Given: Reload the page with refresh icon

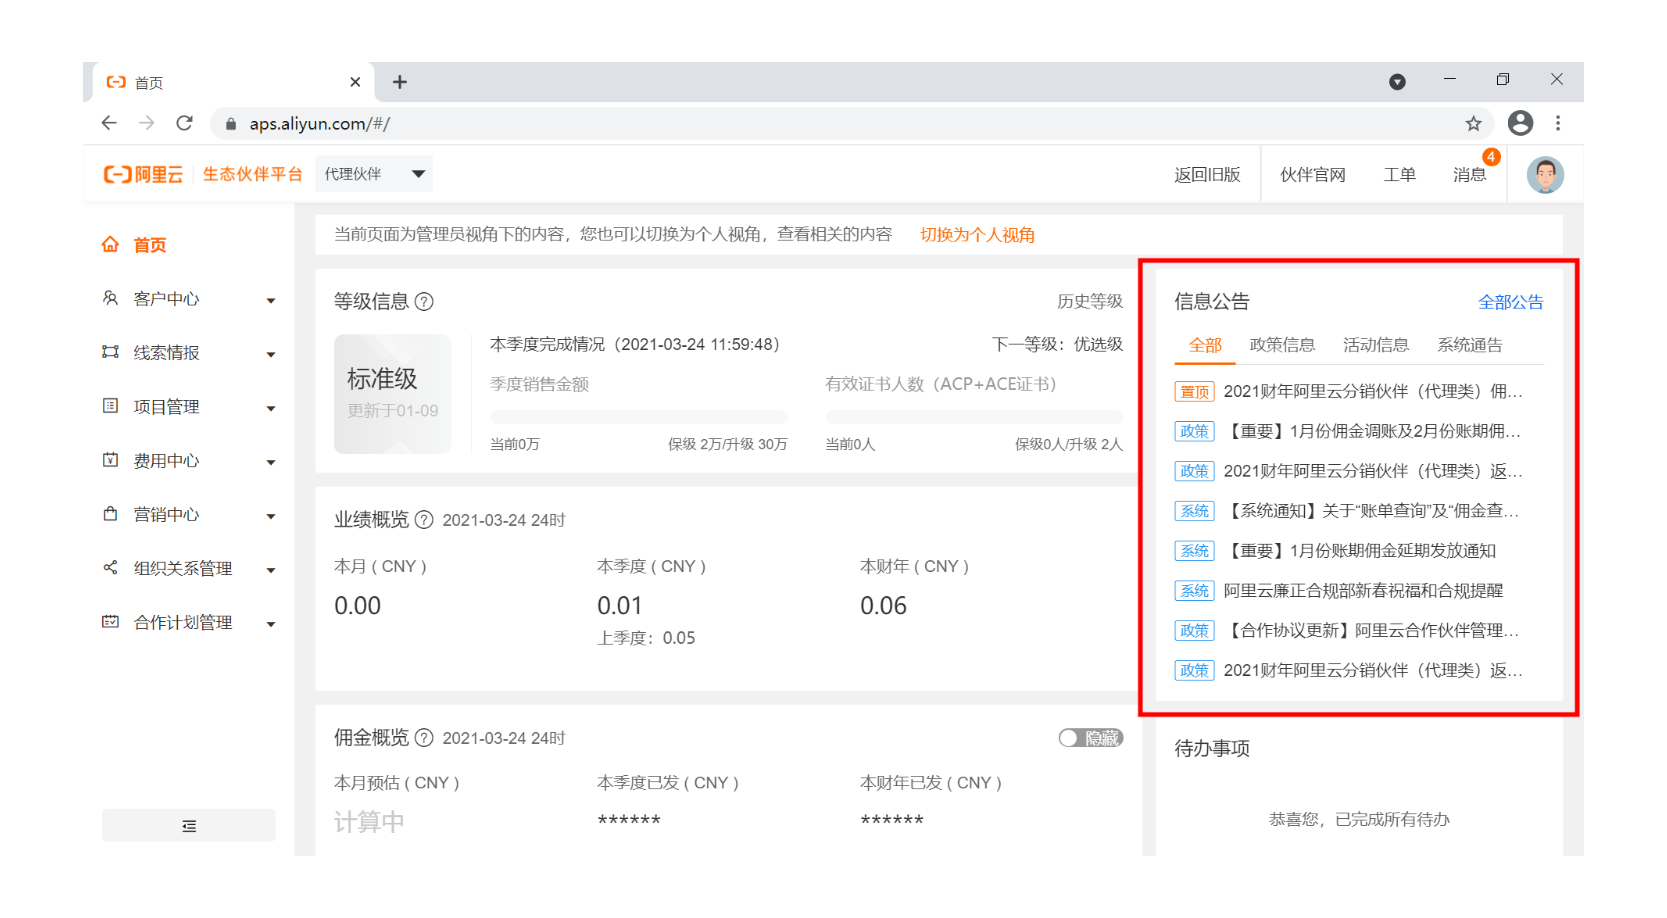Looking at the screenshot, I should pos(184,123).
